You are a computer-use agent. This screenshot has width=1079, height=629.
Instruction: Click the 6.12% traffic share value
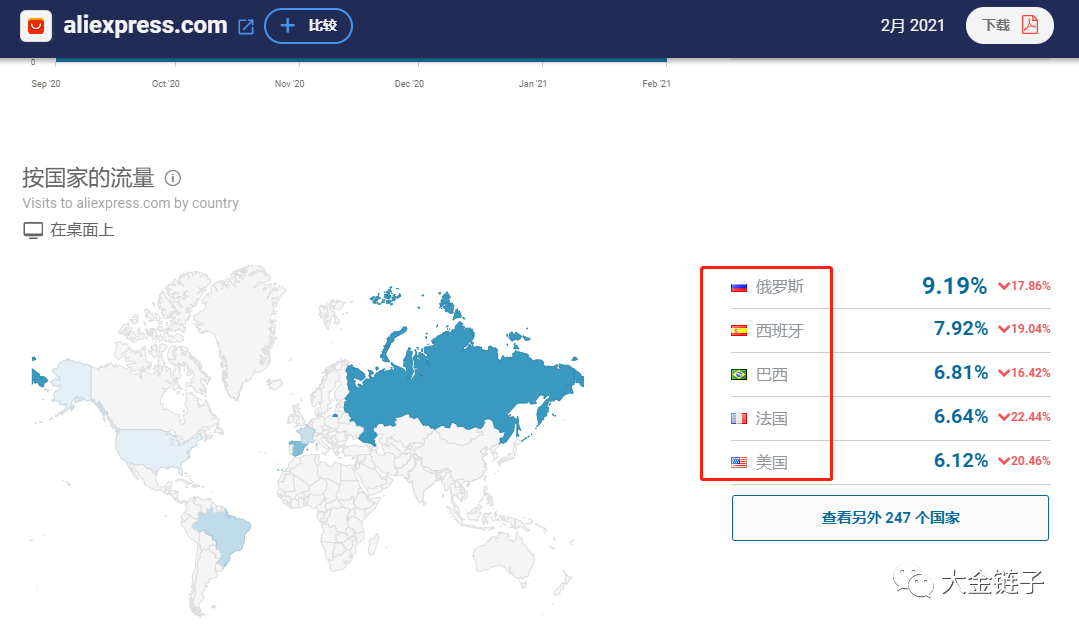pos(961,461)
